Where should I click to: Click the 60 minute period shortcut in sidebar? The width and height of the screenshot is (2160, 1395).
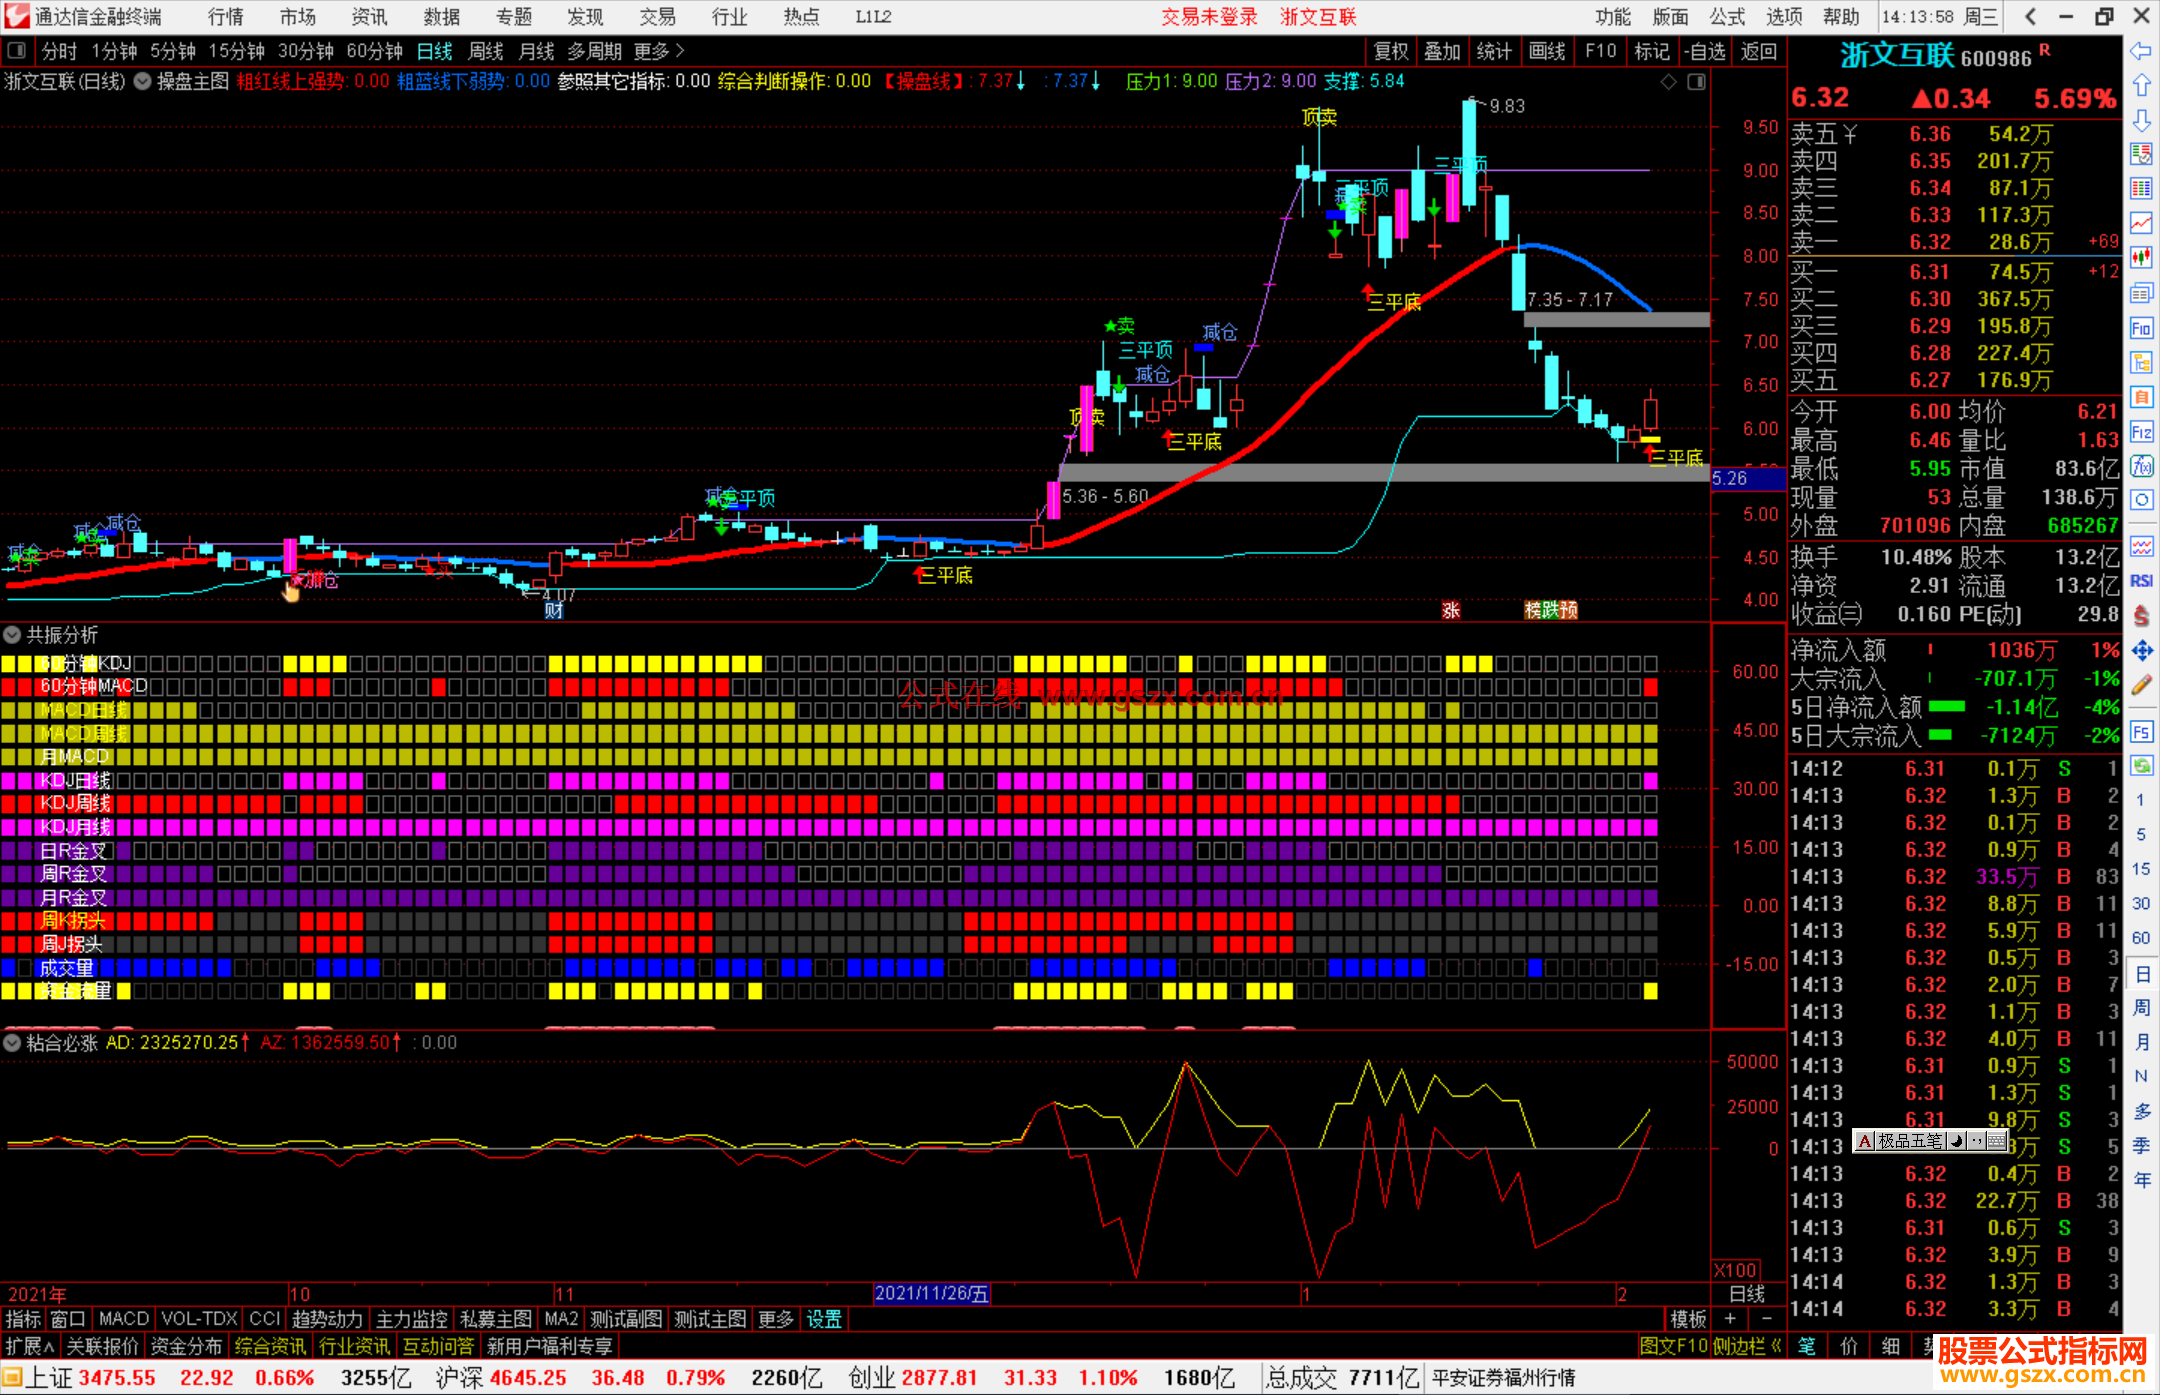click(2141, 938)
